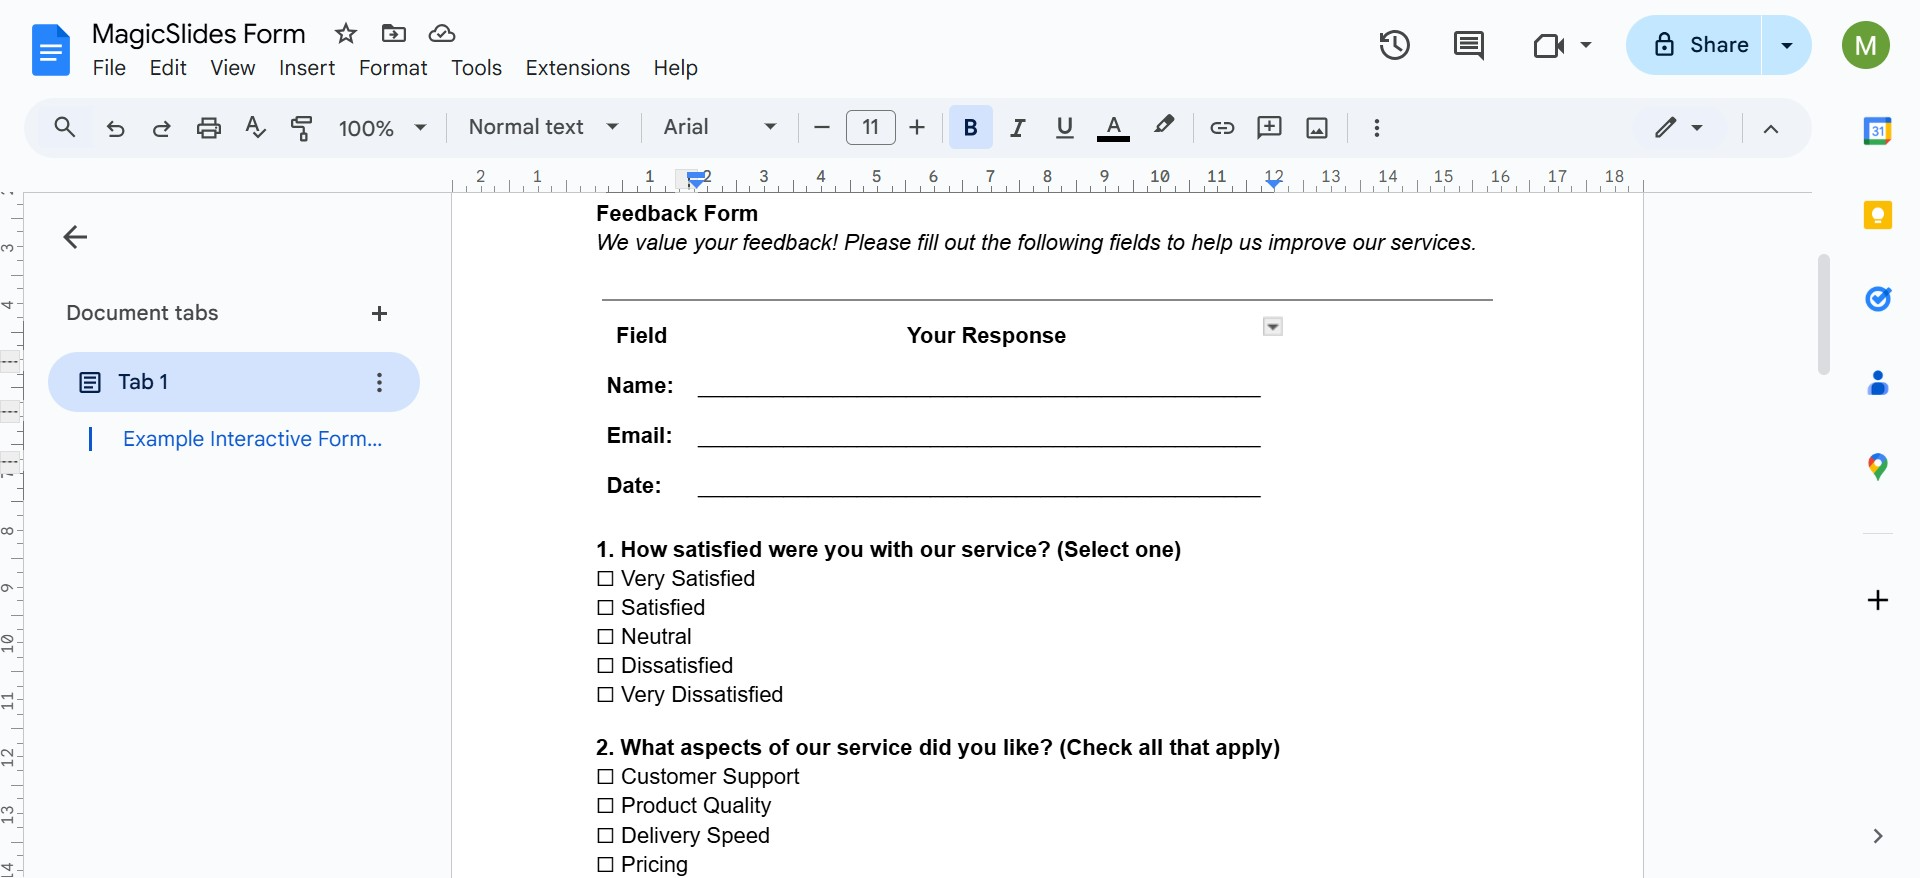Image resolution: width=1920 pixels, height=878 pixels.
Task: Decrease the font size
Action: click(x=822, y=127)
